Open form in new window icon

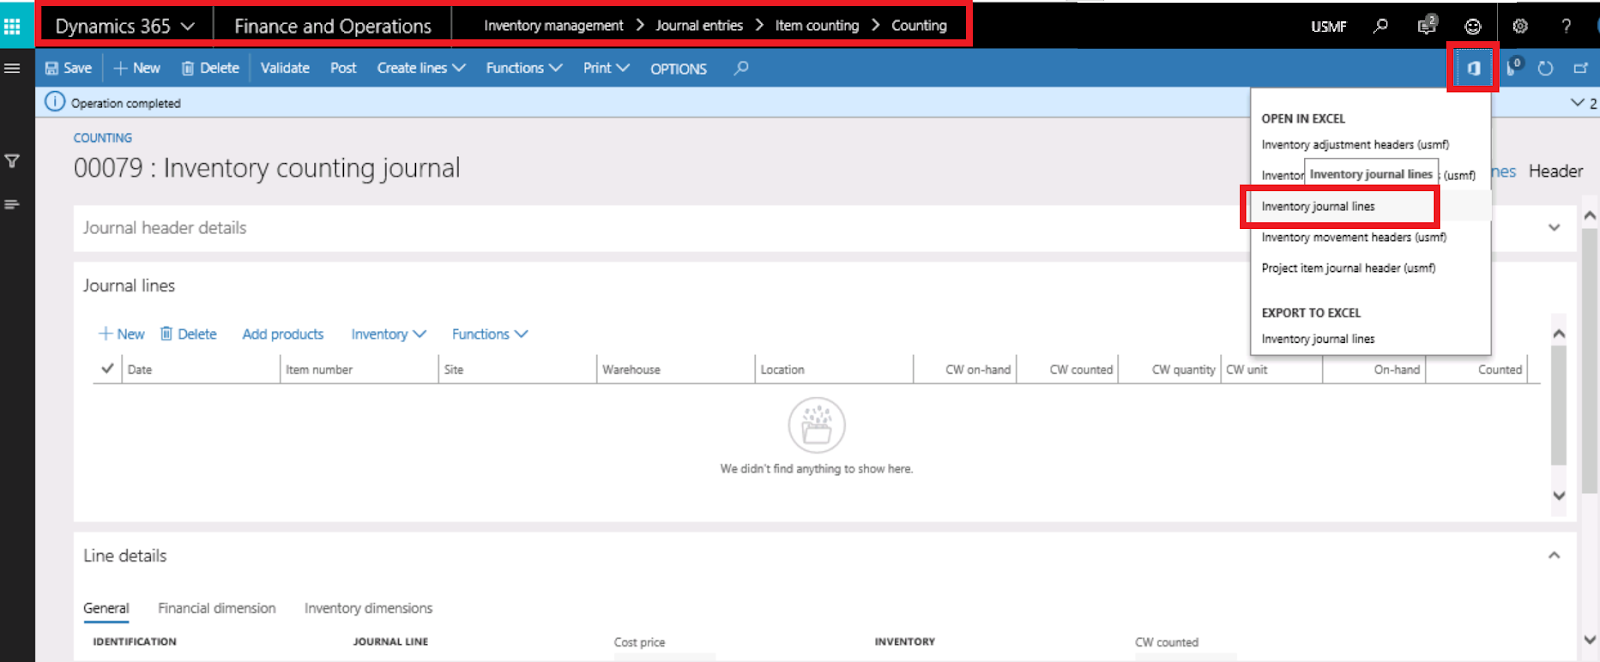[1581, 68]
